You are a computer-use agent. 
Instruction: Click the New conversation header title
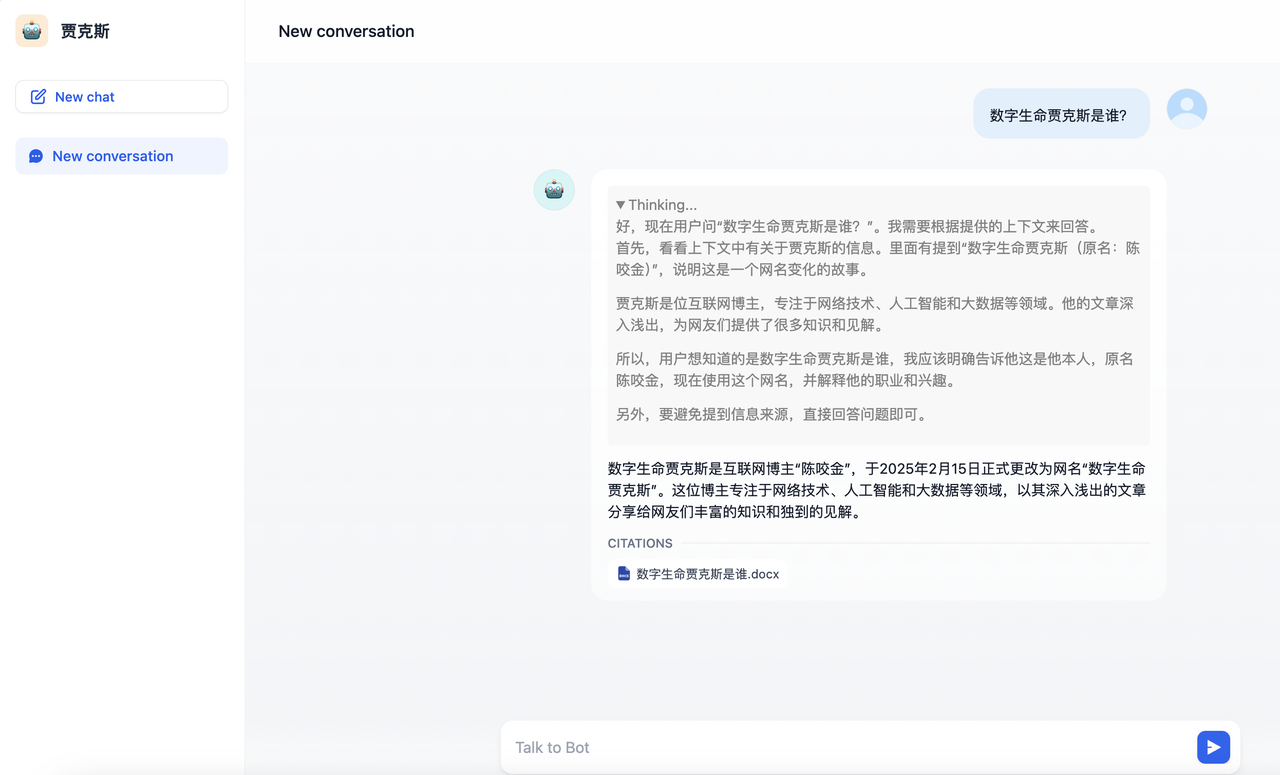click(x=346, y=31)
